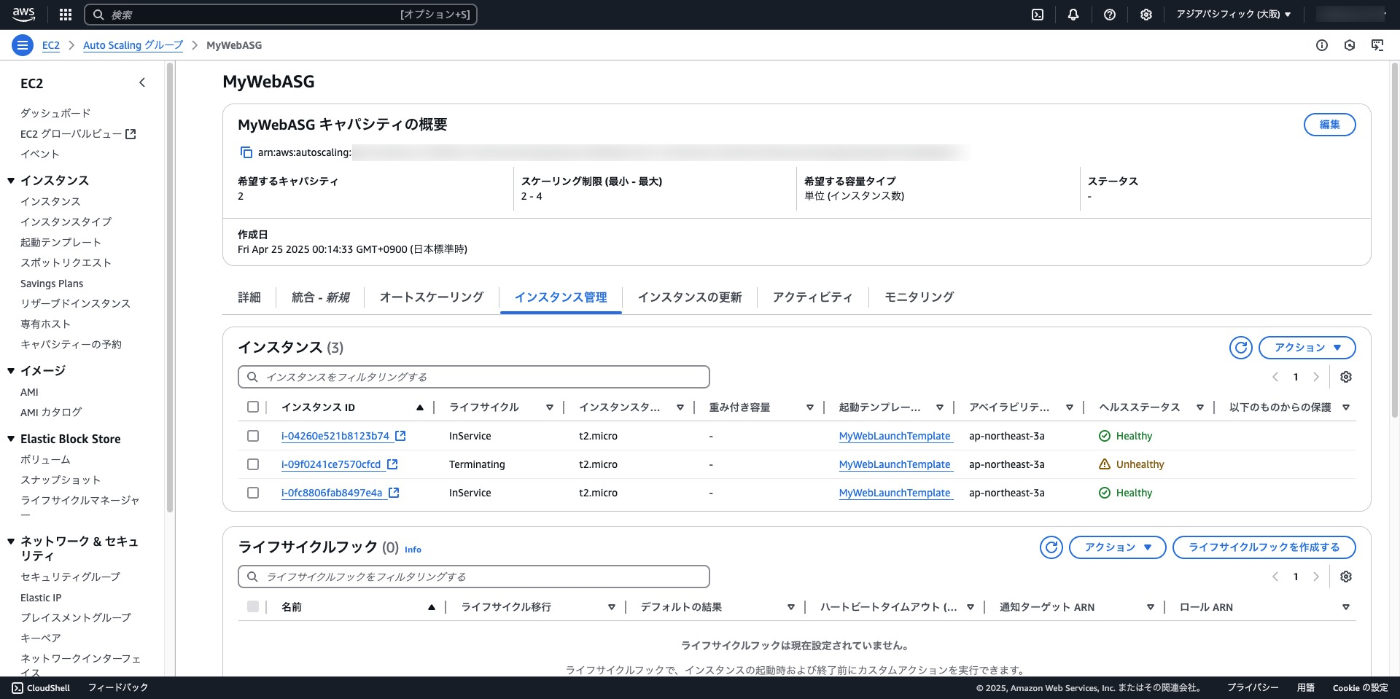The image size is (1400, 699).
Task: Go to previous page of instances table
Action: point(1275,377)
